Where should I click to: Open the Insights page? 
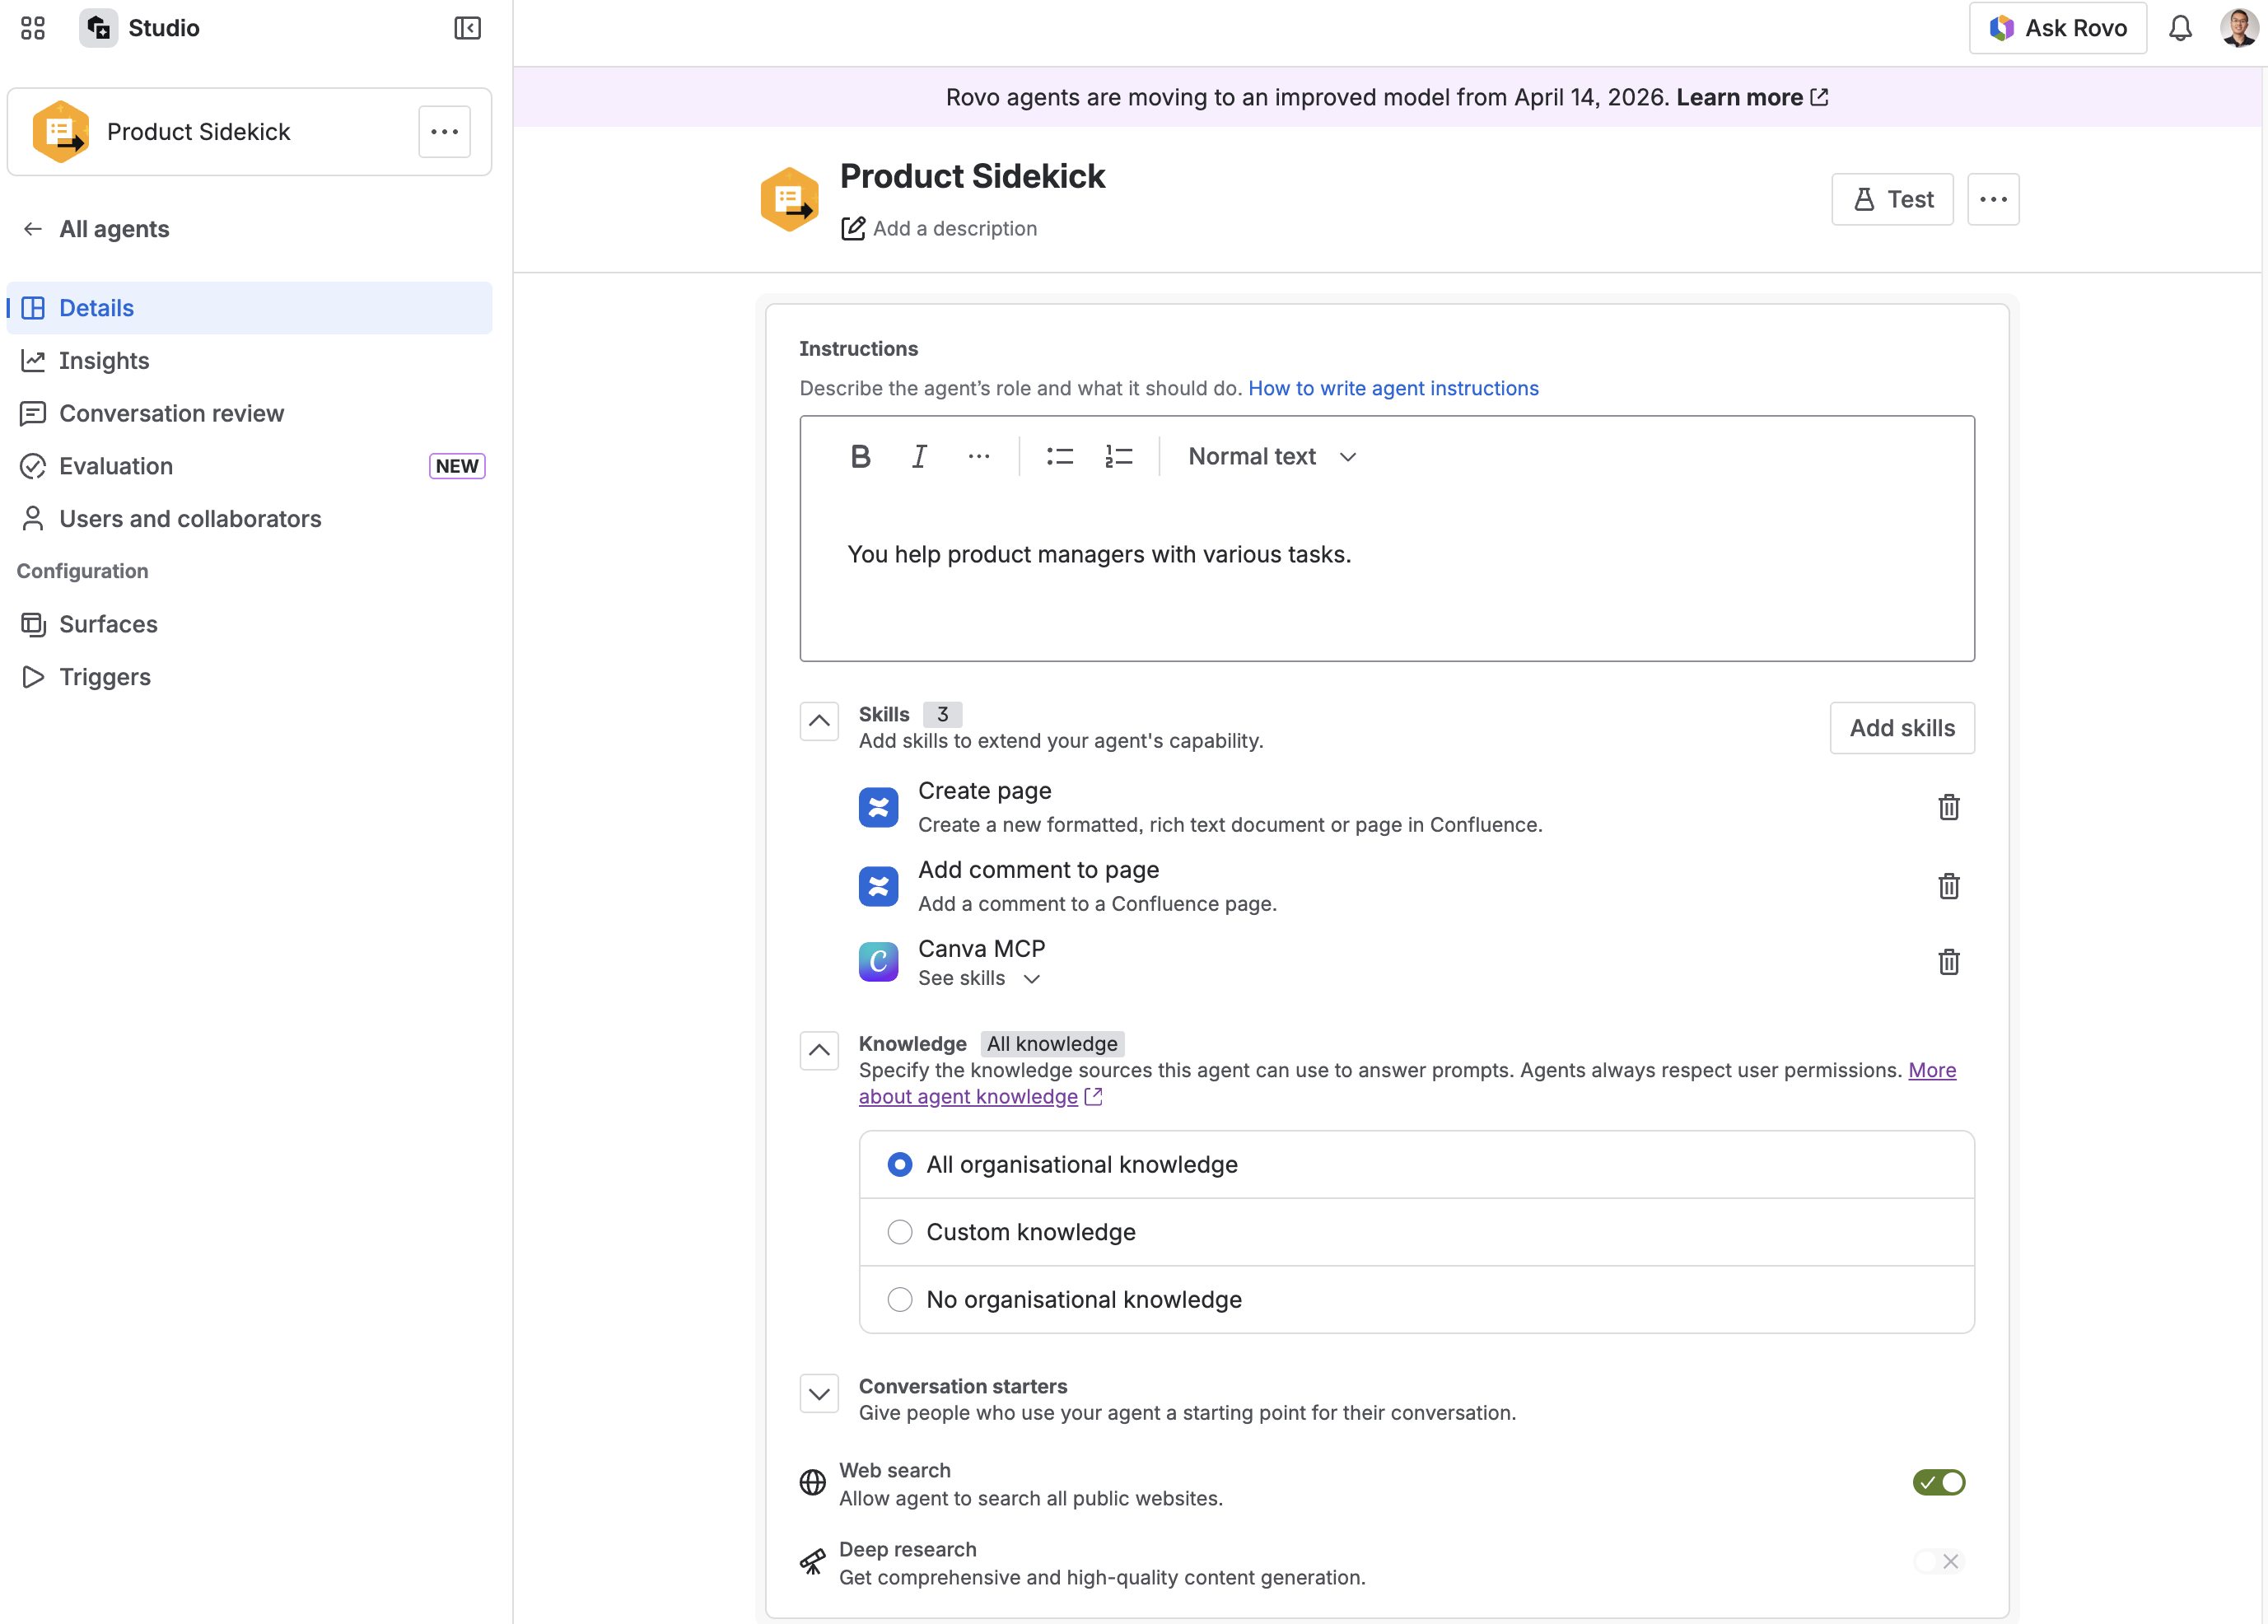(249, 361)
